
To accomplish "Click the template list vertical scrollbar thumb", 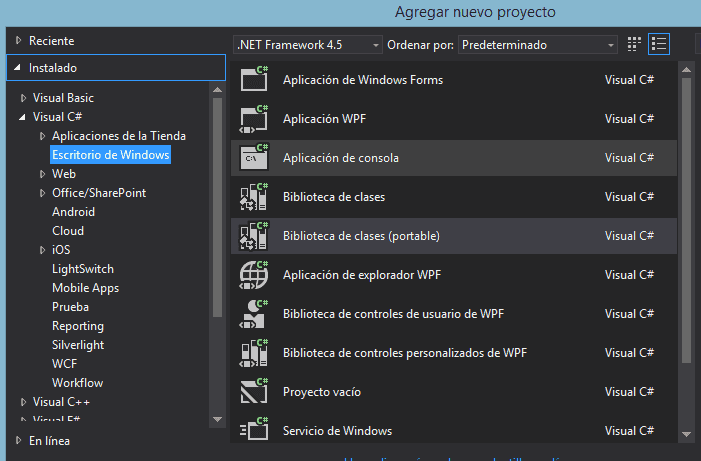I will point(687,220).
